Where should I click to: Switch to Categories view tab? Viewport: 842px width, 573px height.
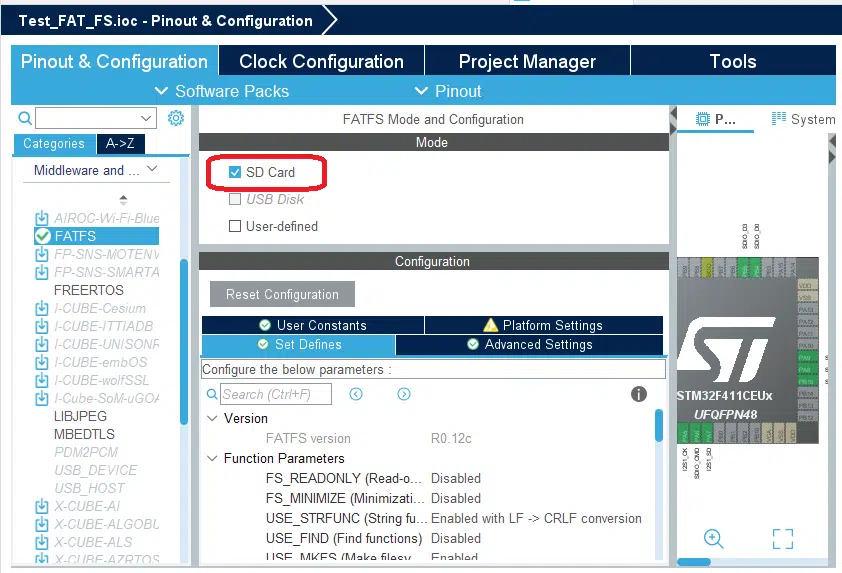(x=54, y=143)
